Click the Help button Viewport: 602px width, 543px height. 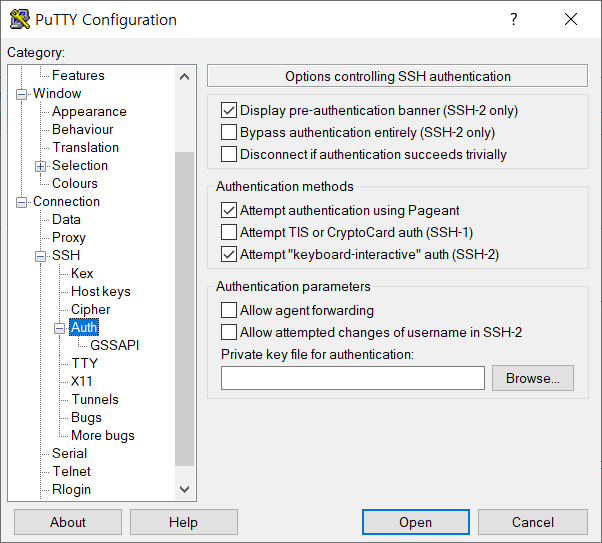click(184, 522)
